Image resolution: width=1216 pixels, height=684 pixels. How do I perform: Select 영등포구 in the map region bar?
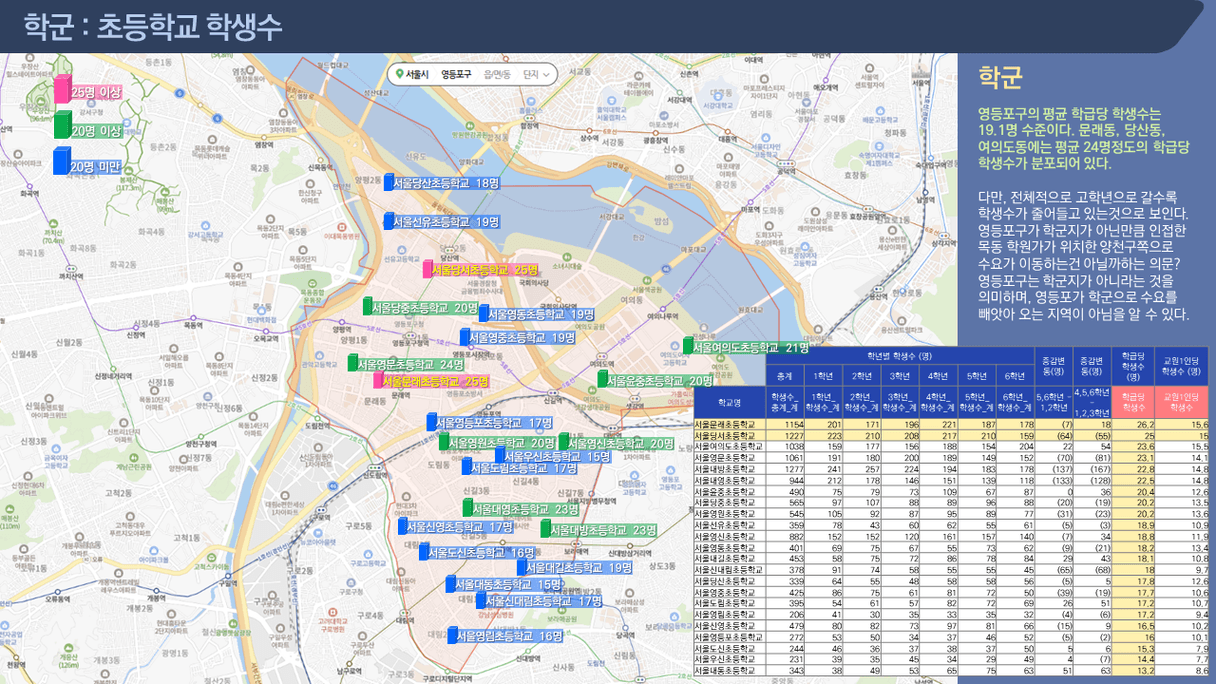pyautogui.click(x=456, y=74)
